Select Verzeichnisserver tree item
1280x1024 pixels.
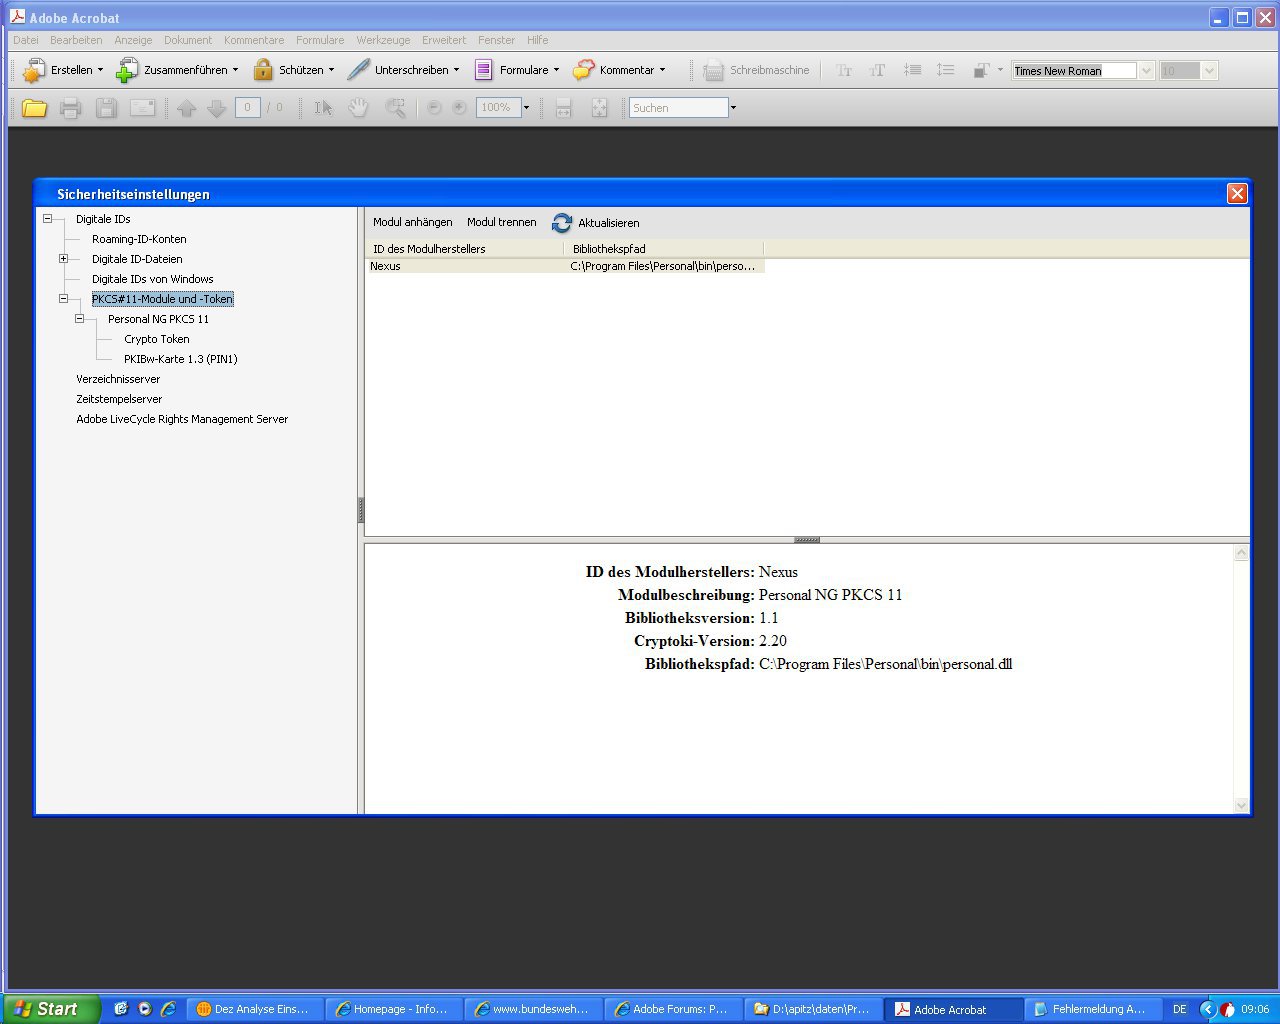pyautogui.click(x=118, y=379)
